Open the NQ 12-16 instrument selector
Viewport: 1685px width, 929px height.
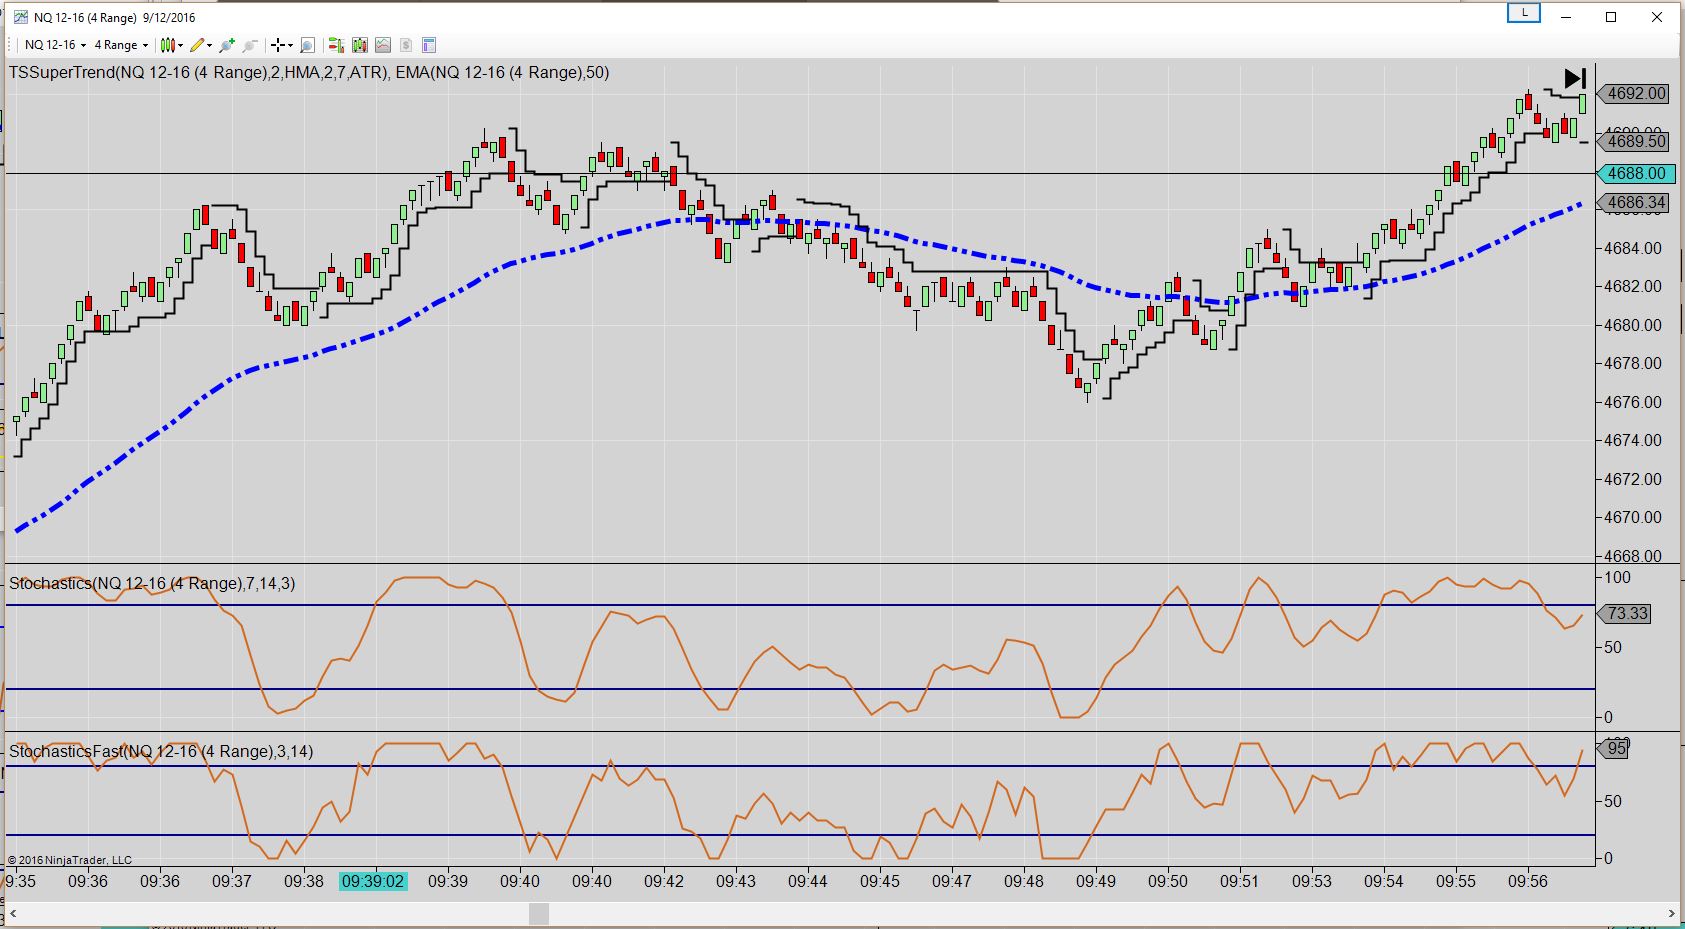55,45
